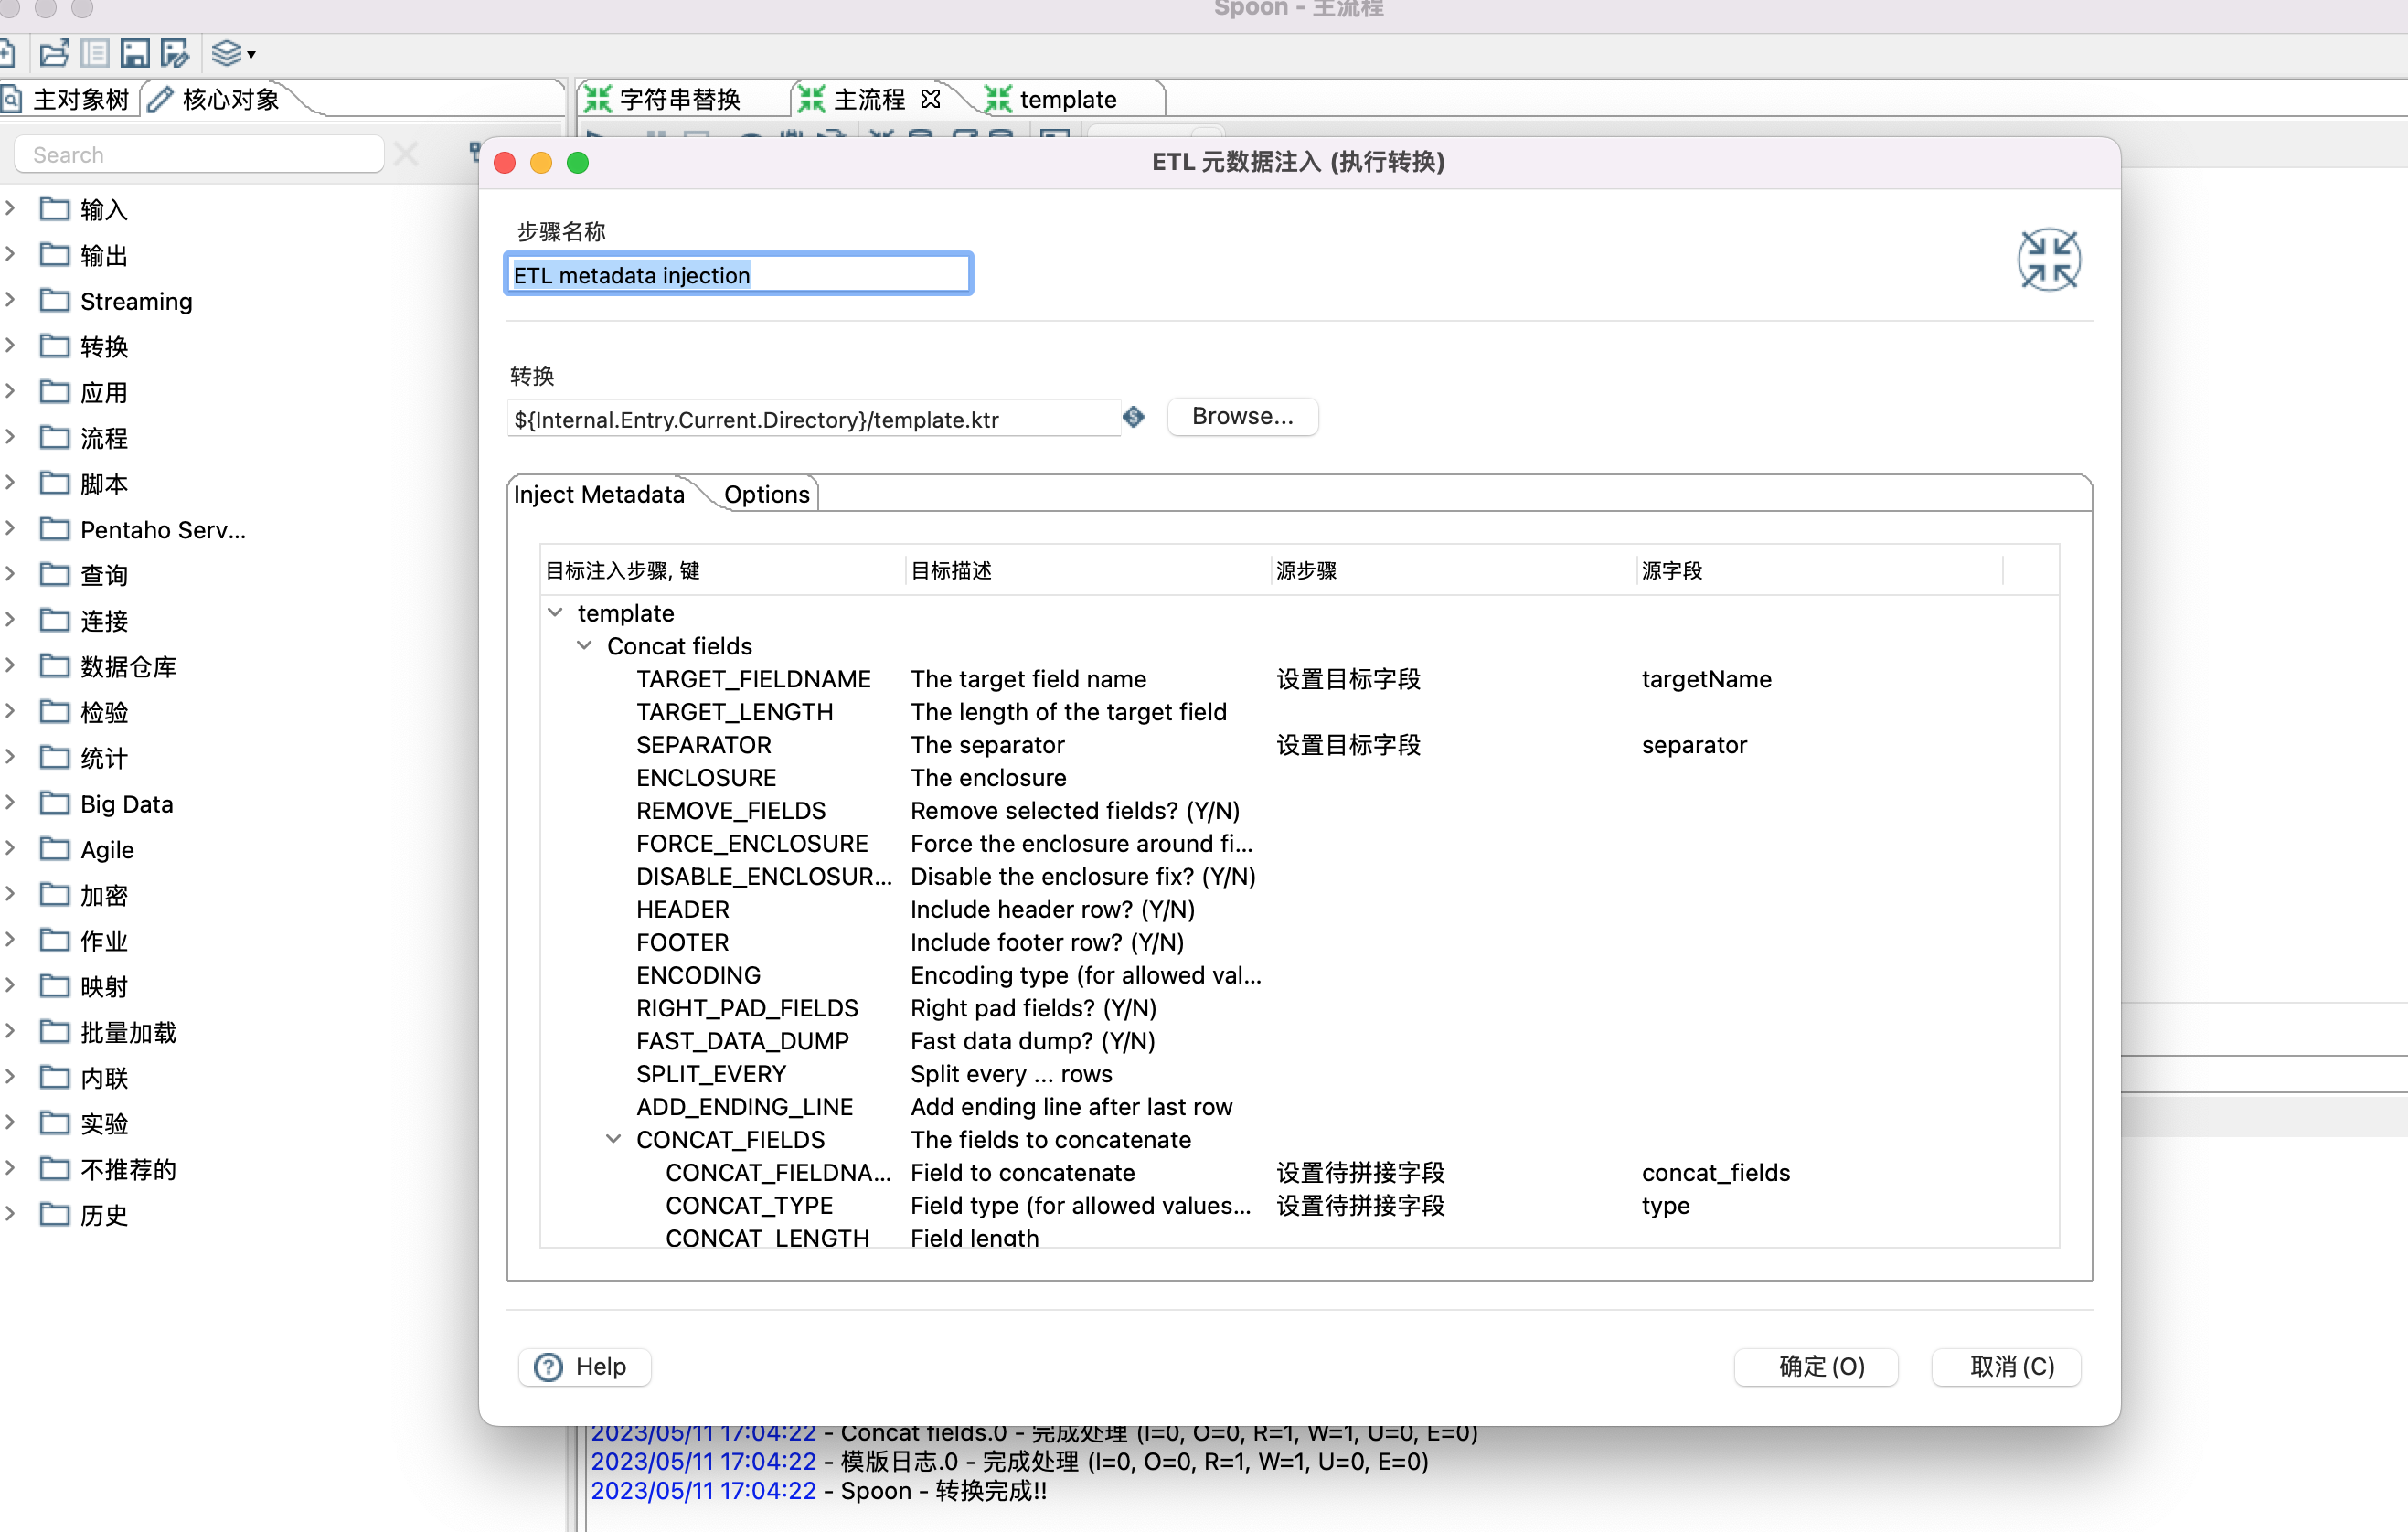Close the 主流程 tab with X
The width and height of the screenshot is (2408, 1532).
pyautogui.click(x=931, y=99)
